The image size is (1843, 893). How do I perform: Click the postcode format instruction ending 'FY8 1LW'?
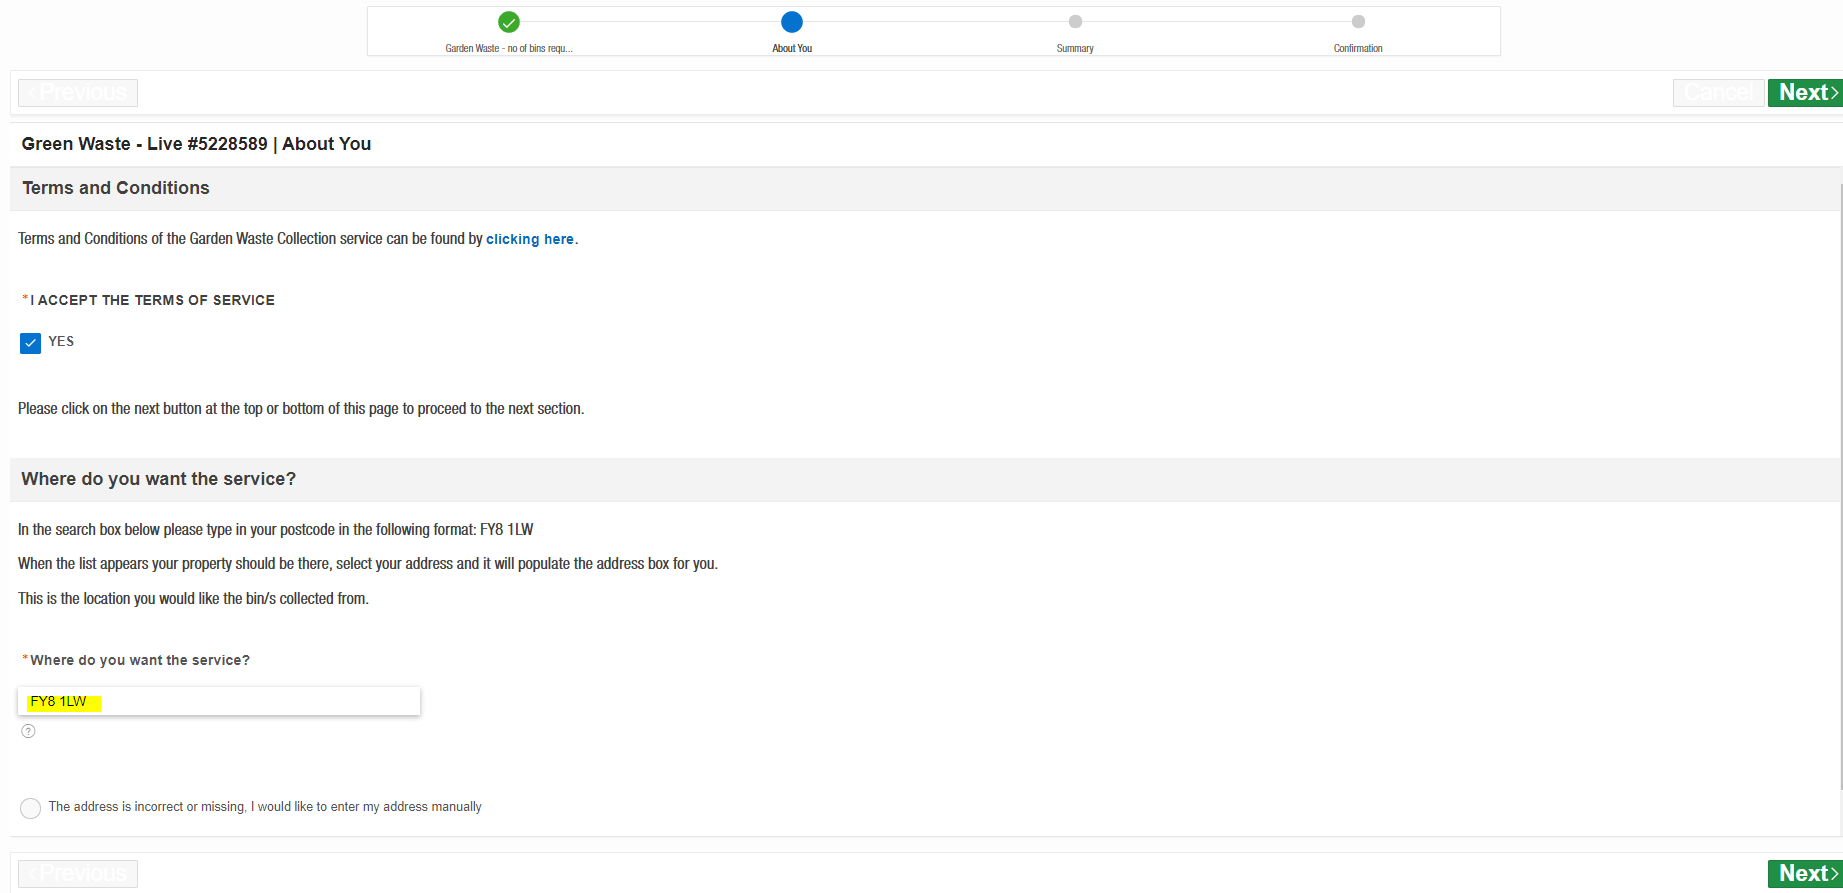point(276,530)
